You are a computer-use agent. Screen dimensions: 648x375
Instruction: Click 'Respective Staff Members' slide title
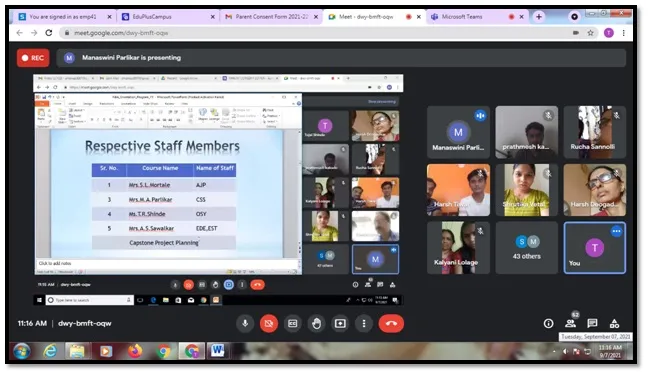coord(162,146)
